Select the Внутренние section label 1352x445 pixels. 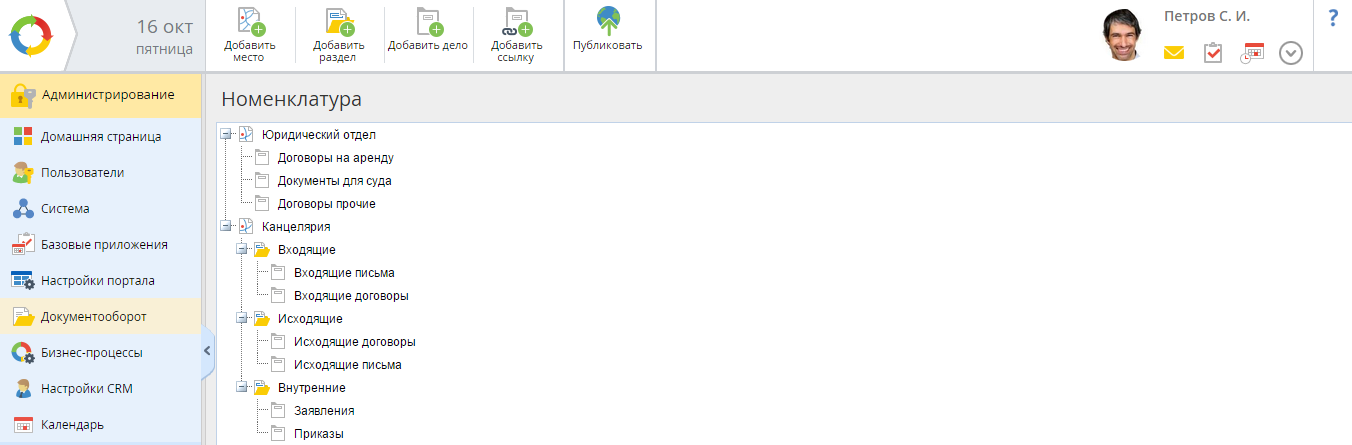[x=311, y=387]
